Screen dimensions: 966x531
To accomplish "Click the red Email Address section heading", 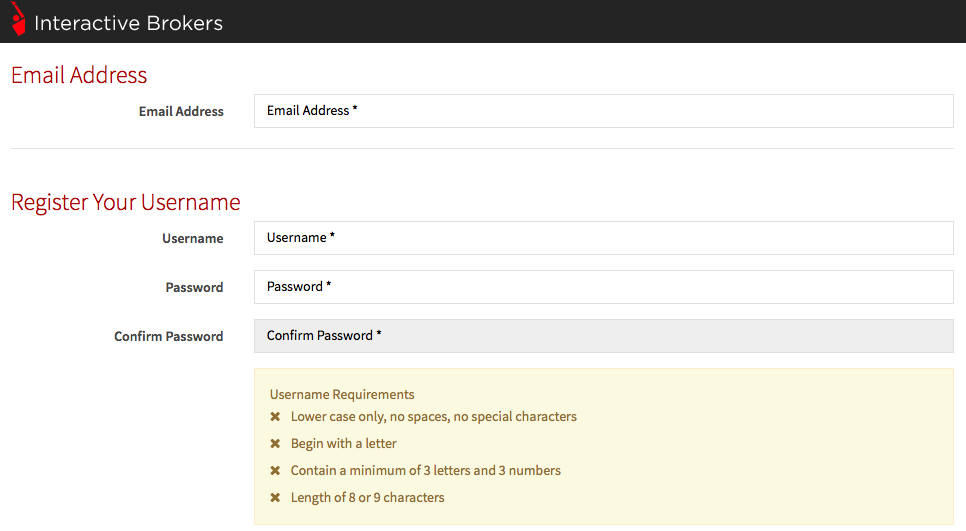I will pyautogui.click(x=79, y=76).
